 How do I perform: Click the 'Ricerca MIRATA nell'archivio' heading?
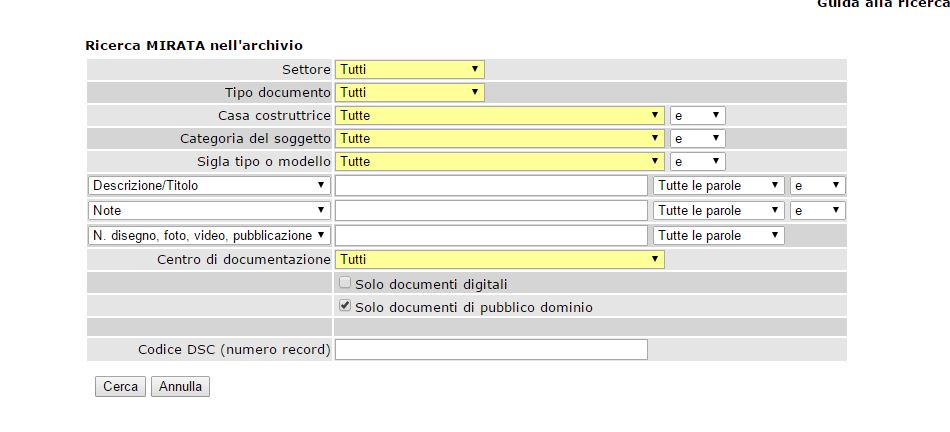pyautogui.click(x=194, y=45)
